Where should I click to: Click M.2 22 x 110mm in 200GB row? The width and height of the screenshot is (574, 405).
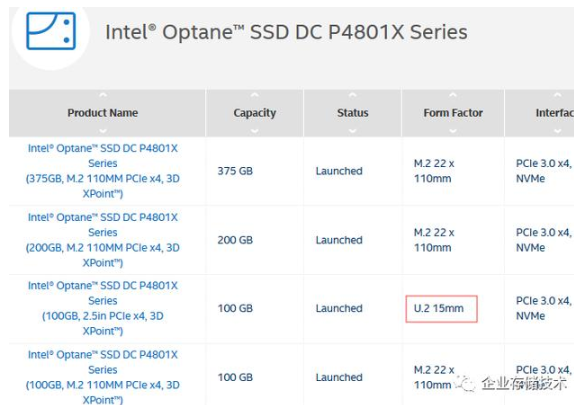[x=434, y=240]
